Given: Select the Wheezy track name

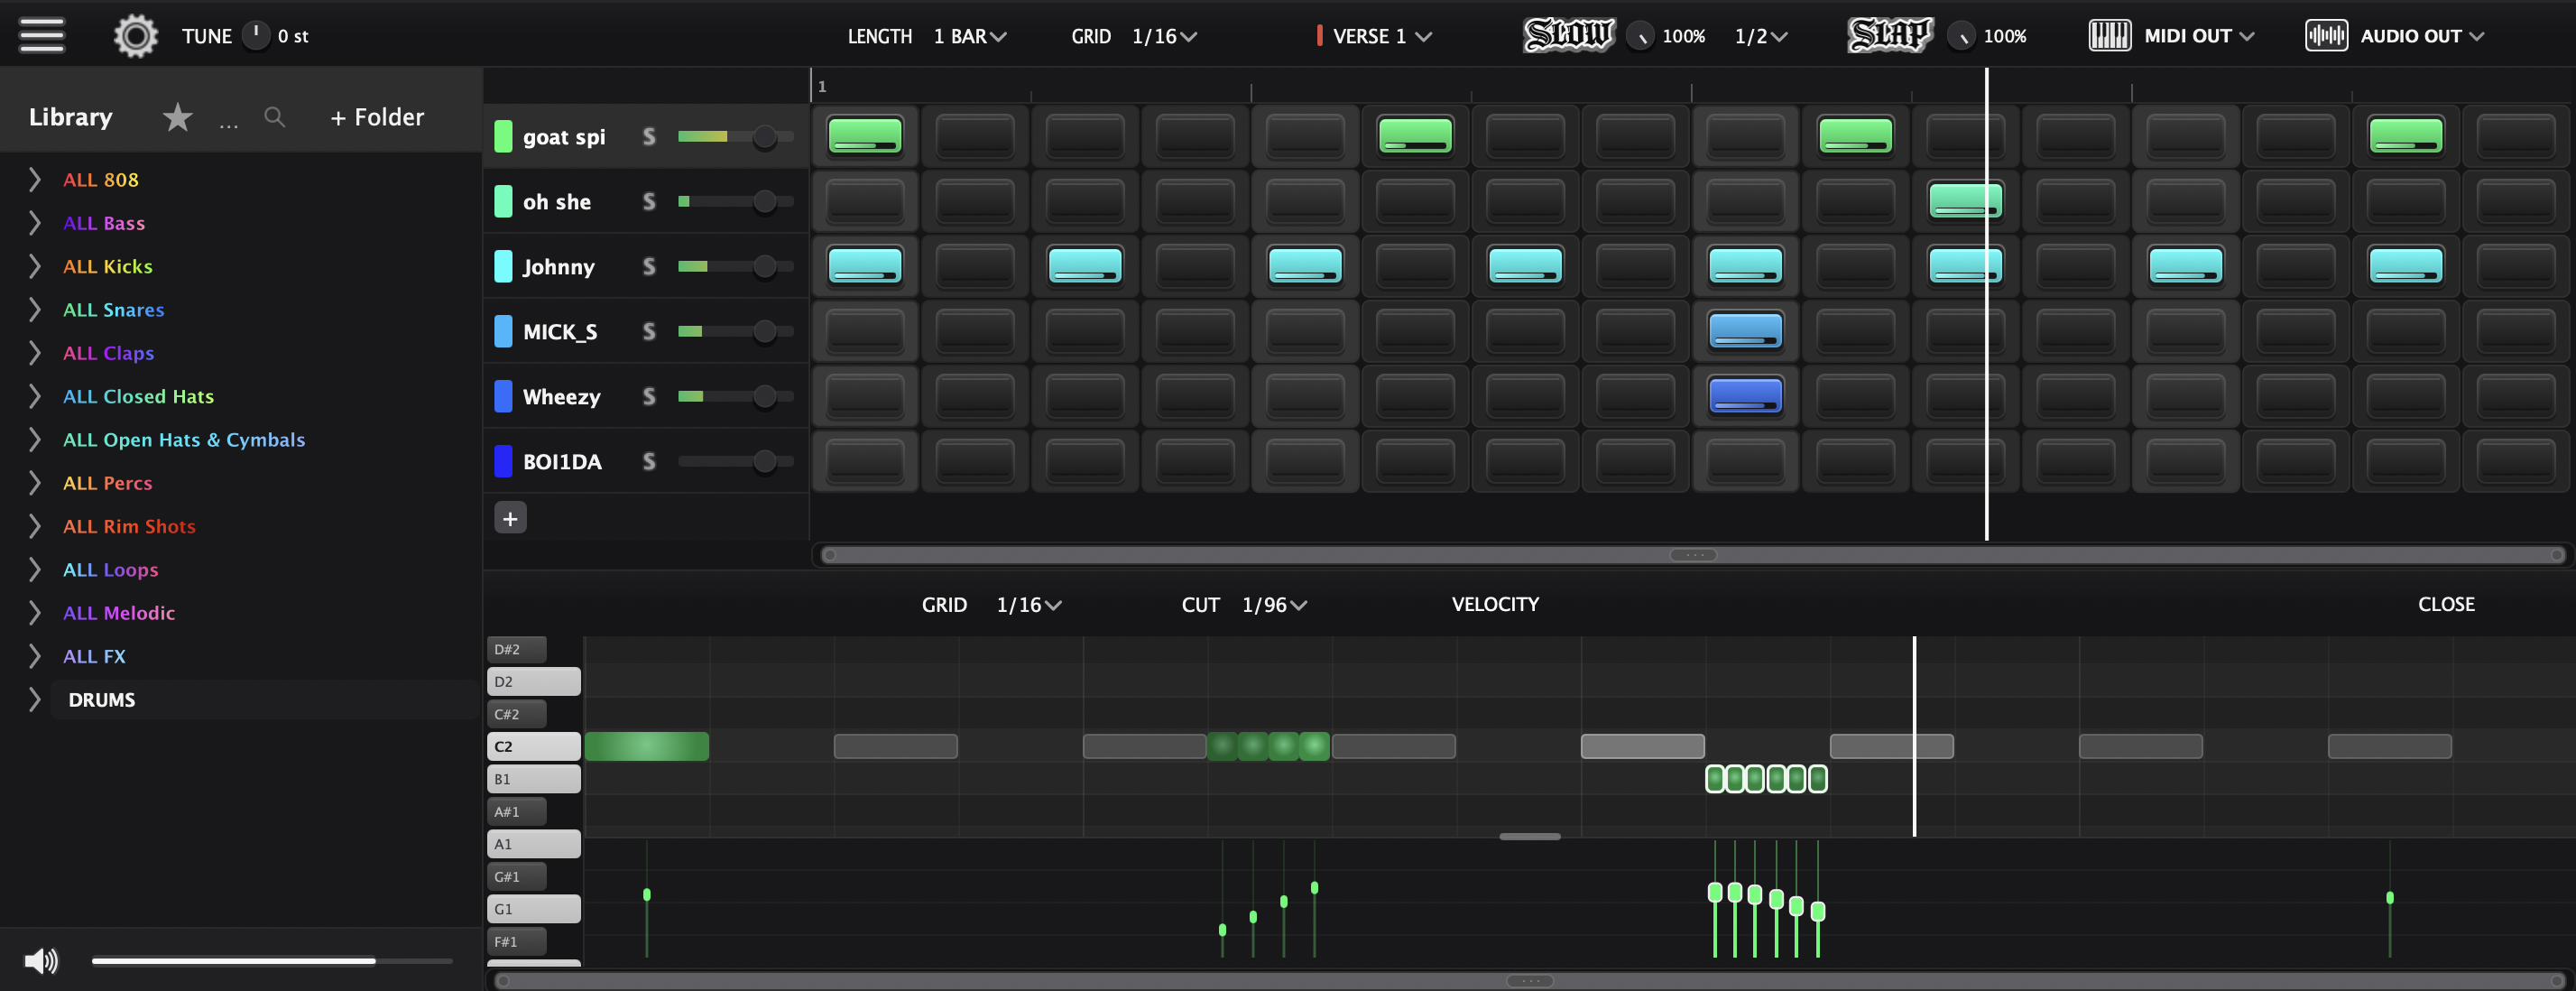Looking at the screenshot, I should tap(561, 396).
